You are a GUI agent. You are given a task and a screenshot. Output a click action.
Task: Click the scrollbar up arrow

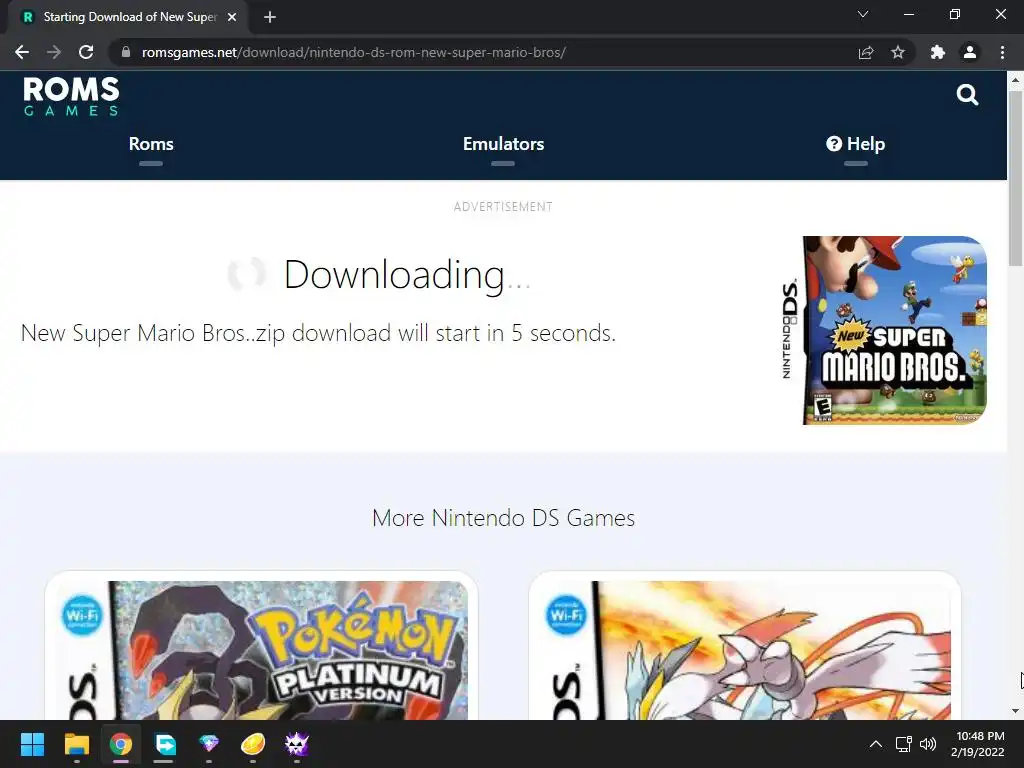point(1015,81)
